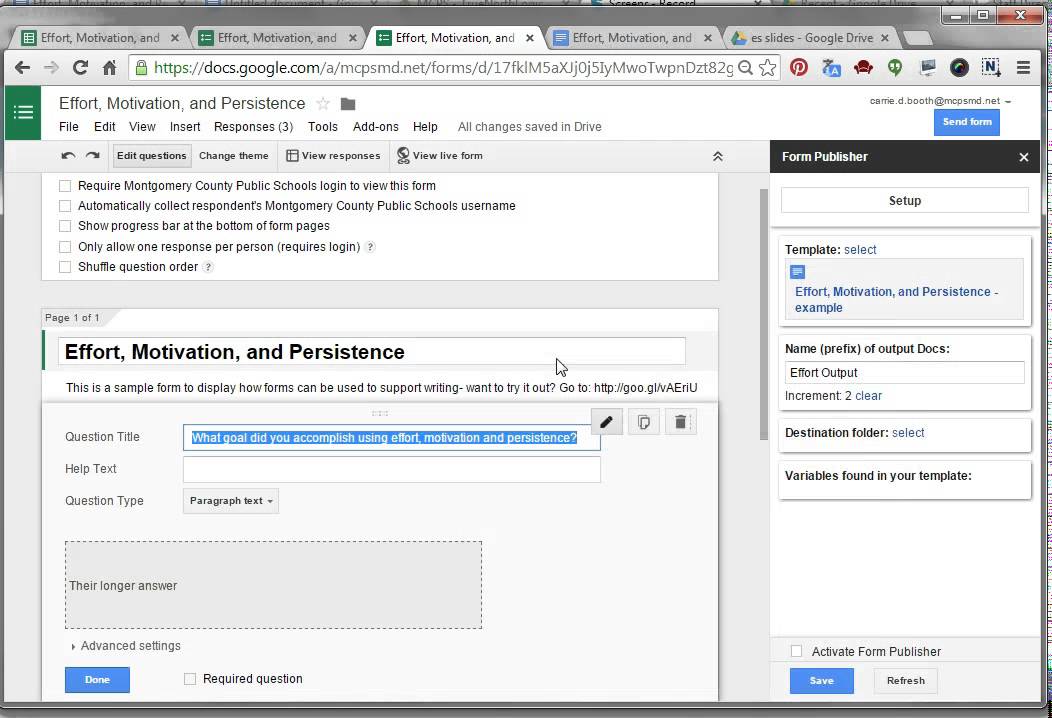Open the account dropdown next to the email address
Viewport: 1052px width, 718px height.
[1008, 101]
